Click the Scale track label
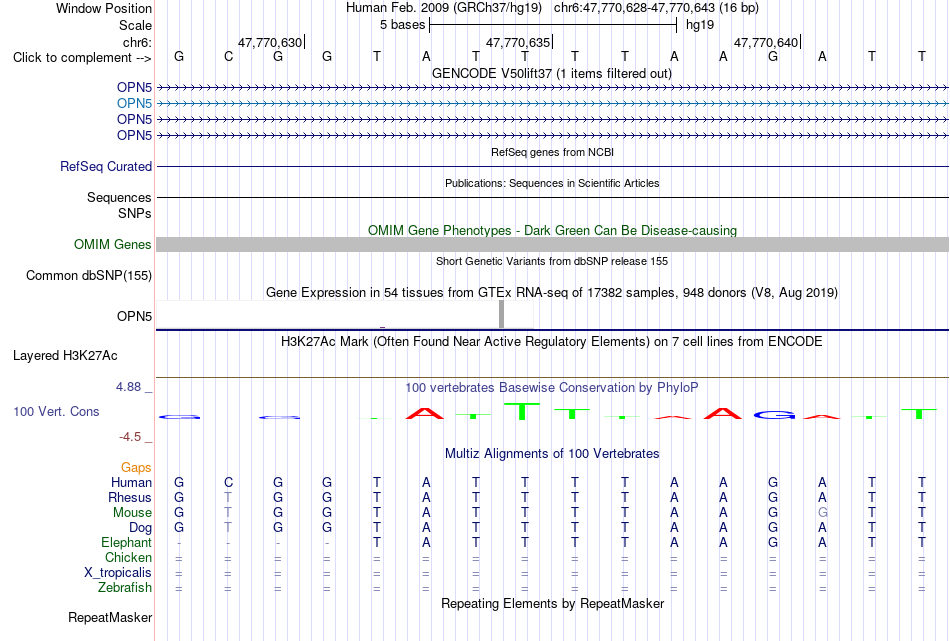This screenshot has height=641, width=950. click(135, 25)
